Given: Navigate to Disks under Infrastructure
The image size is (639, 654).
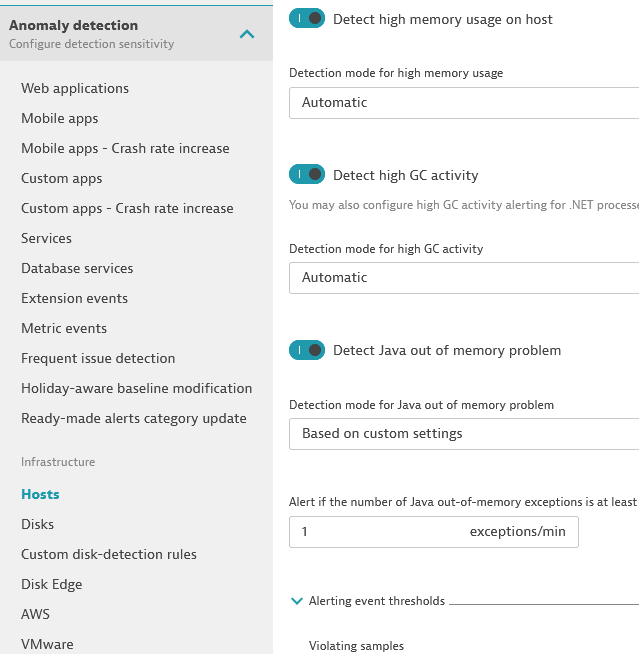Looking at the screenshot, I should 38,524.
